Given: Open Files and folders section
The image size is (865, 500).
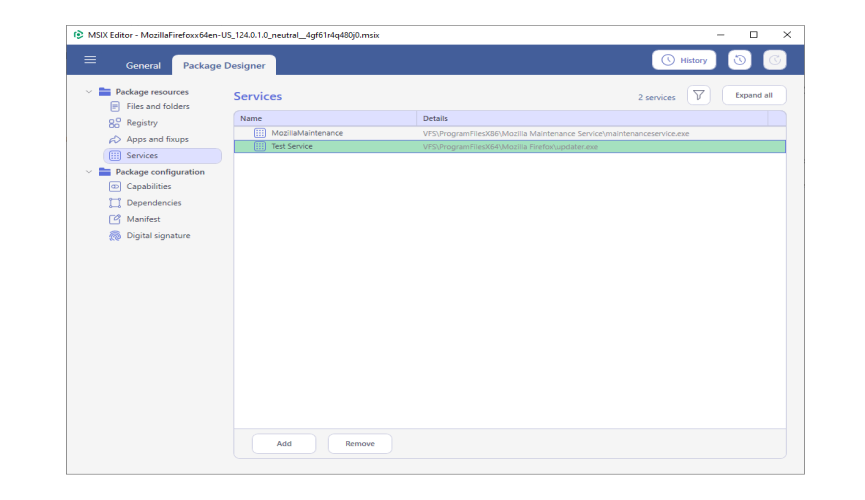Looking at the screenshot, I should pos(158,106).
